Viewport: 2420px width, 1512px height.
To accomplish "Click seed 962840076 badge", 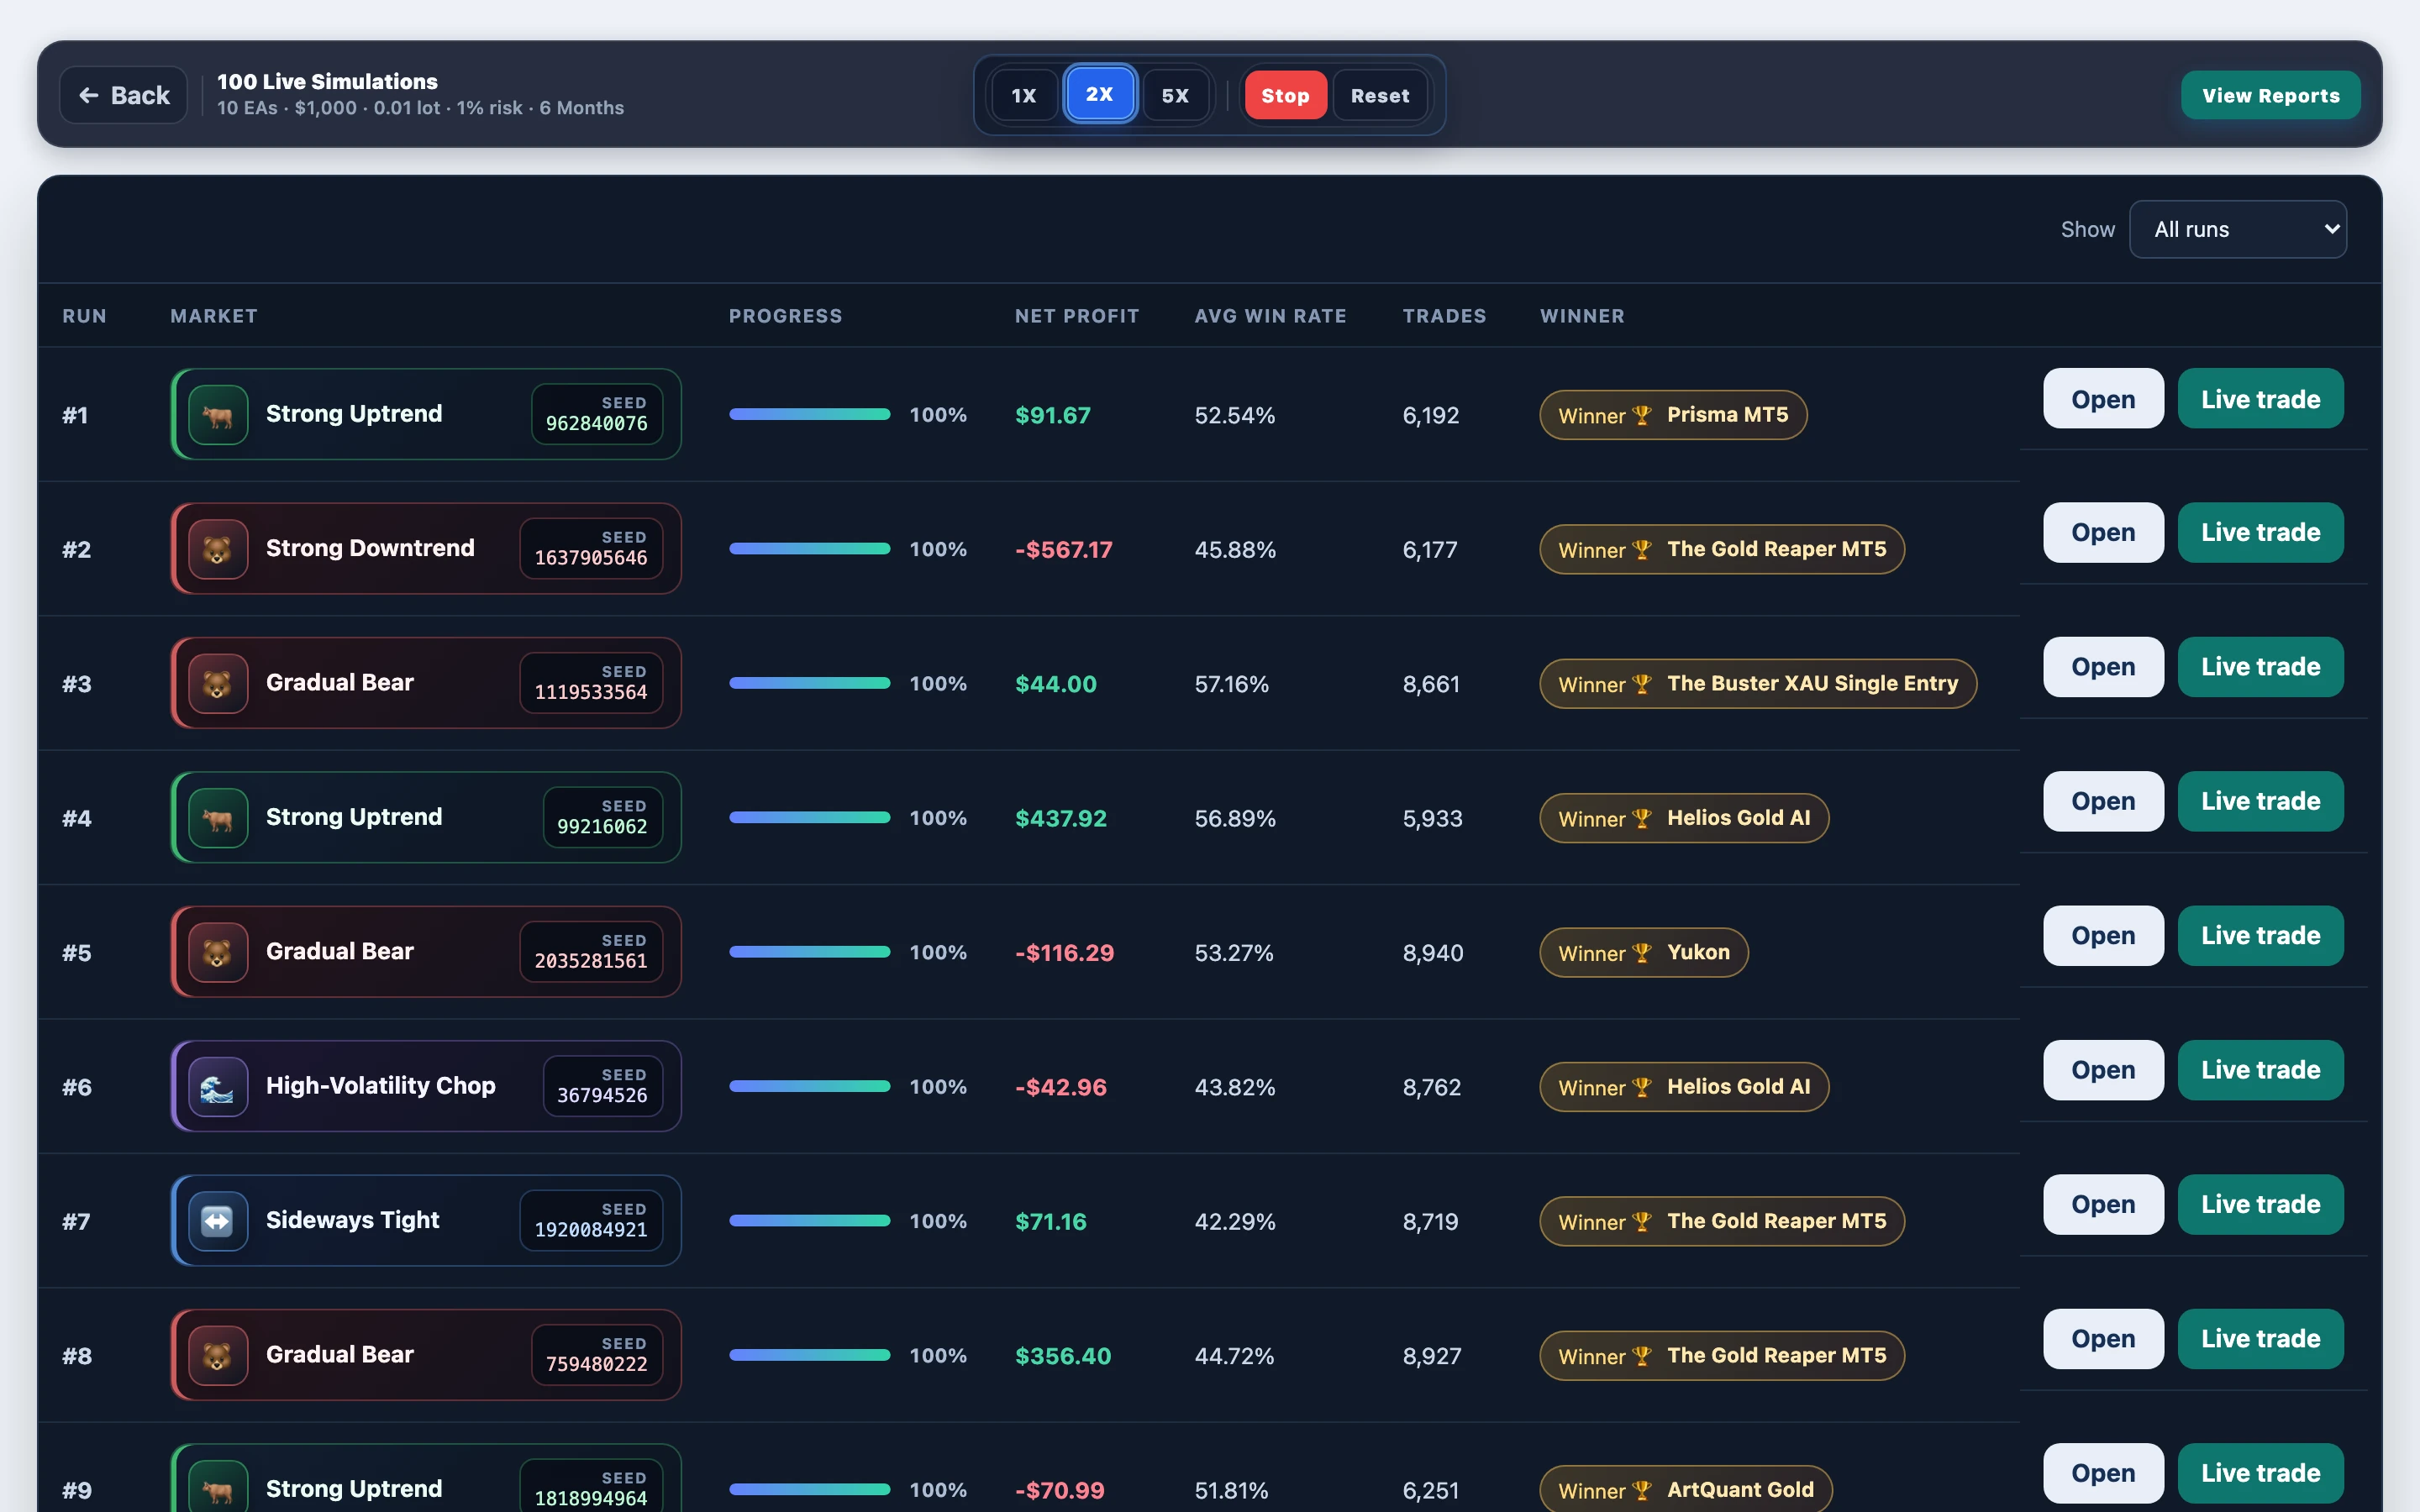I will point(596,414).
